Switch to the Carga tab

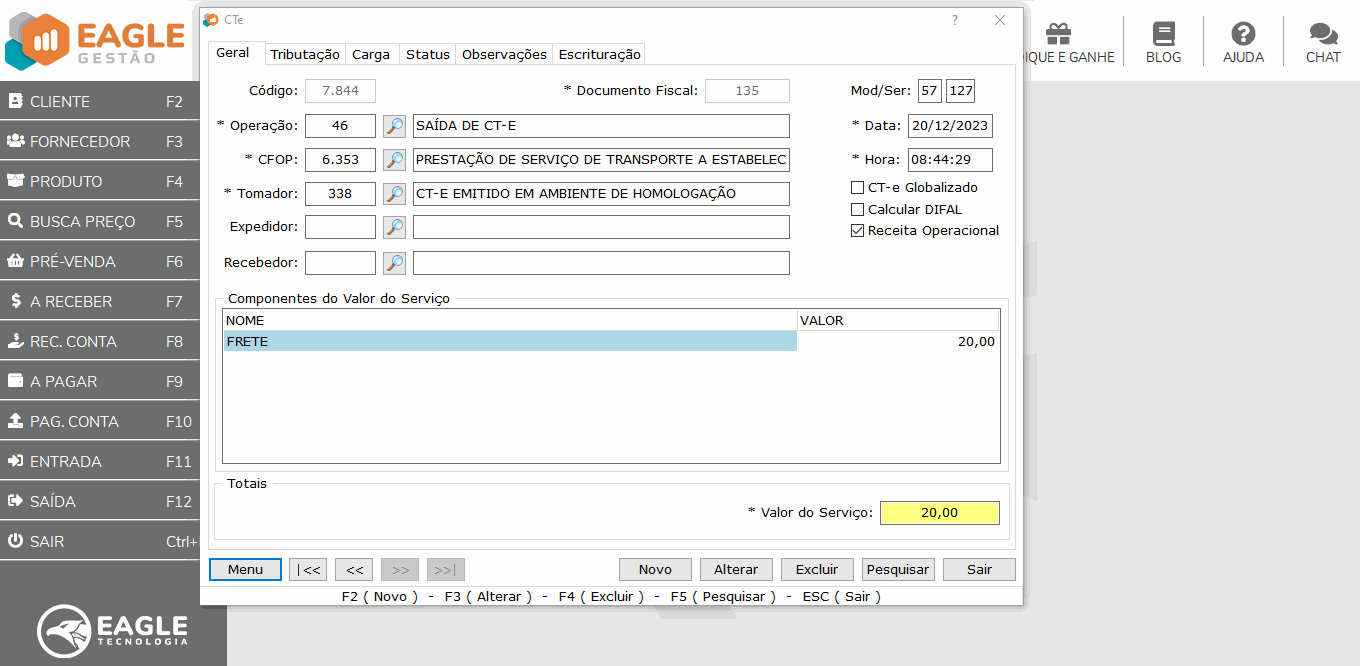pyautogui.click(x=371, y=54)
